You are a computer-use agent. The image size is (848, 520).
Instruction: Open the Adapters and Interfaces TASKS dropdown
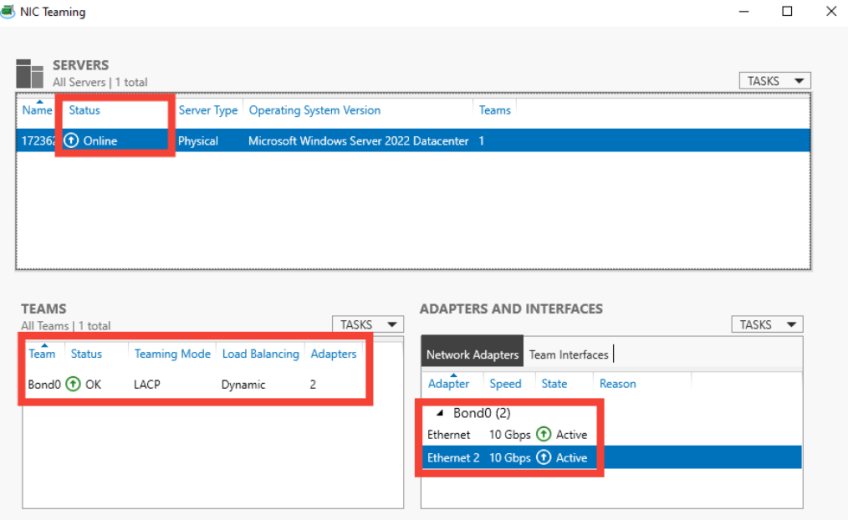[x=767, y=324]
